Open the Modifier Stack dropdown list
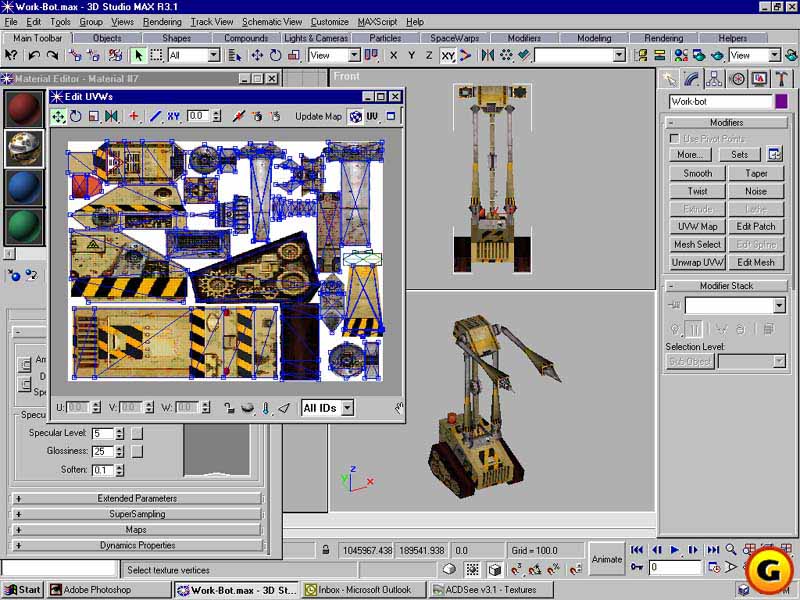800x600 pixels. [779, 306]
